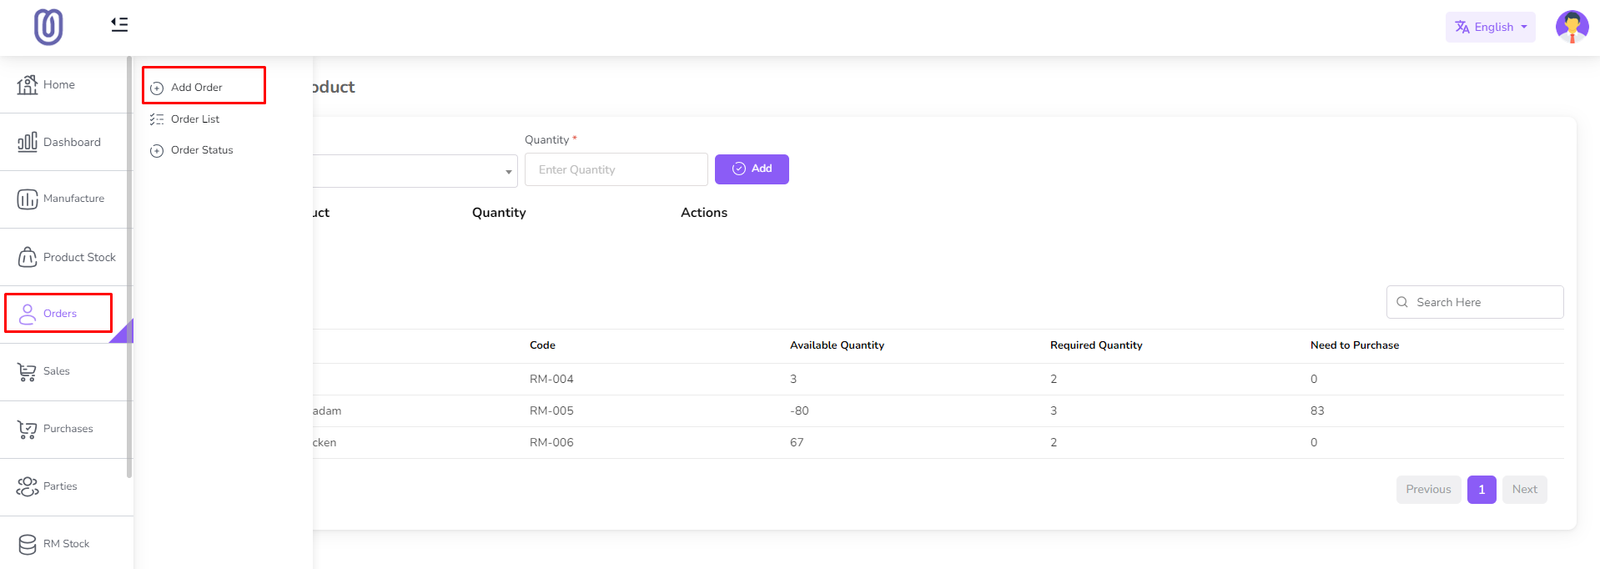Open RM Stock database icon
Screen dimensions: 1600x569
(27, 544)
